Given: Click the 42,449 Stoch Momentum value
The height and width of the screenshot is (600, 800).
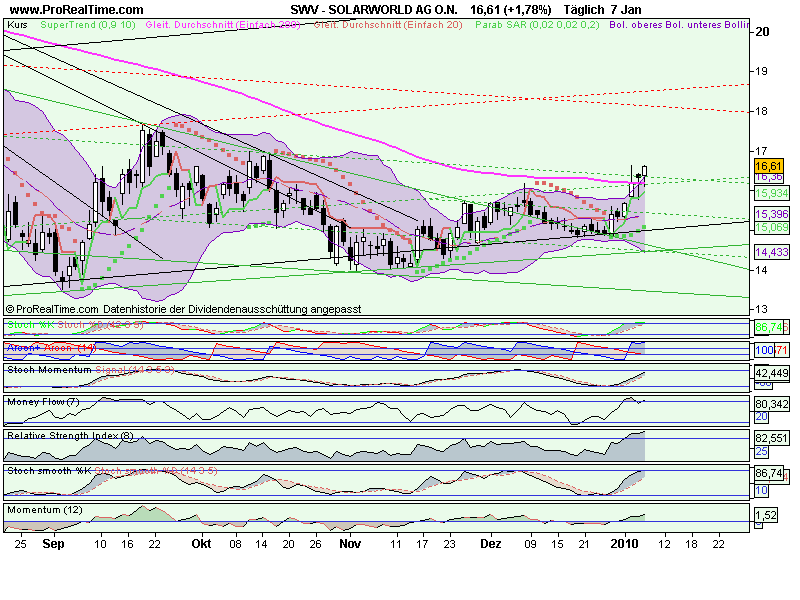Looking at the screenshot, I should pyautogui.click(x=771, y=373).
